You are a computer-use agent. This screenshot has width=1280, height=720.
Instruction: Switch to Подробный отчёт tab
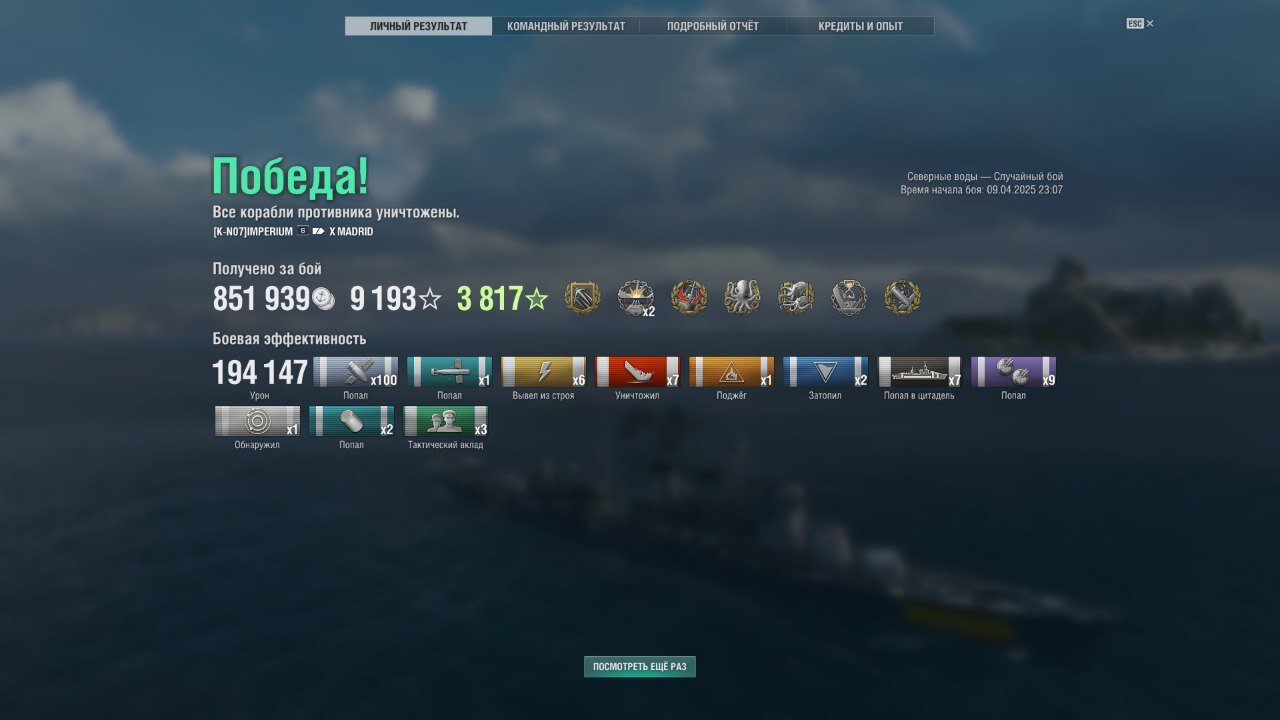coord(713,26)
